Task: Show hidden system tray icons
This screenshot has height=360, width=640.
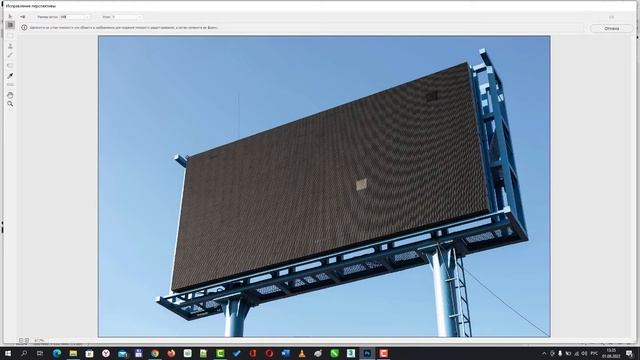Action: (544, 353)
